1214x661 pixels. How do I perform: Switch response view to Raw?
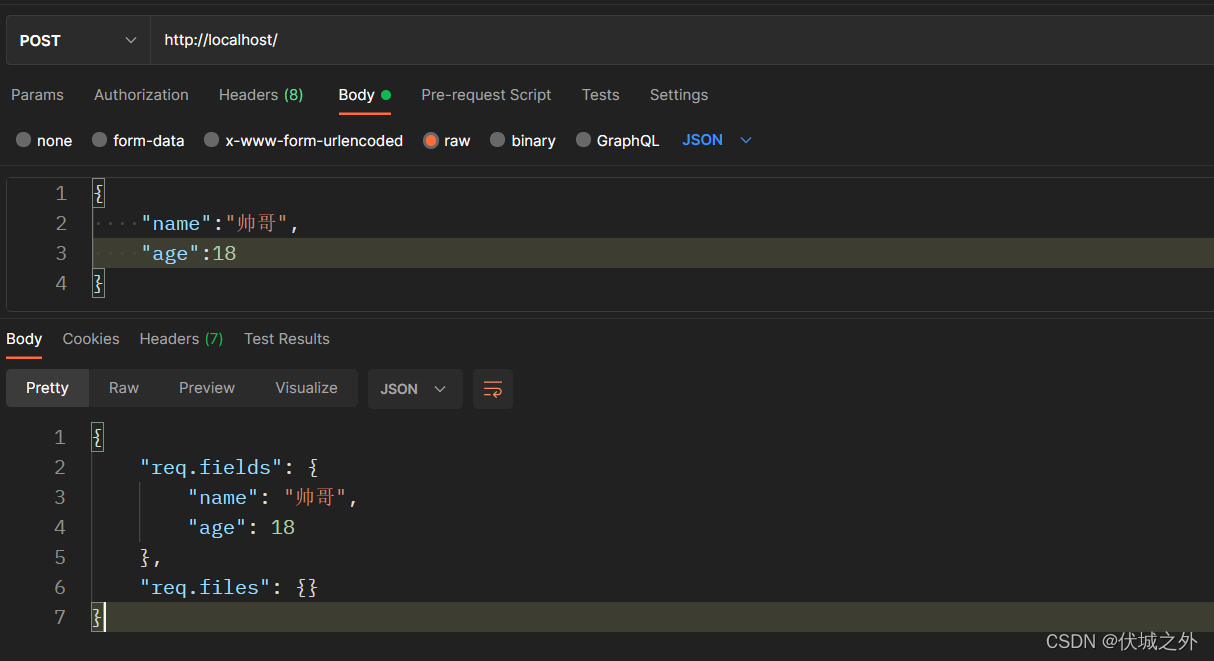pyautogui.click(x=123, y=388)
